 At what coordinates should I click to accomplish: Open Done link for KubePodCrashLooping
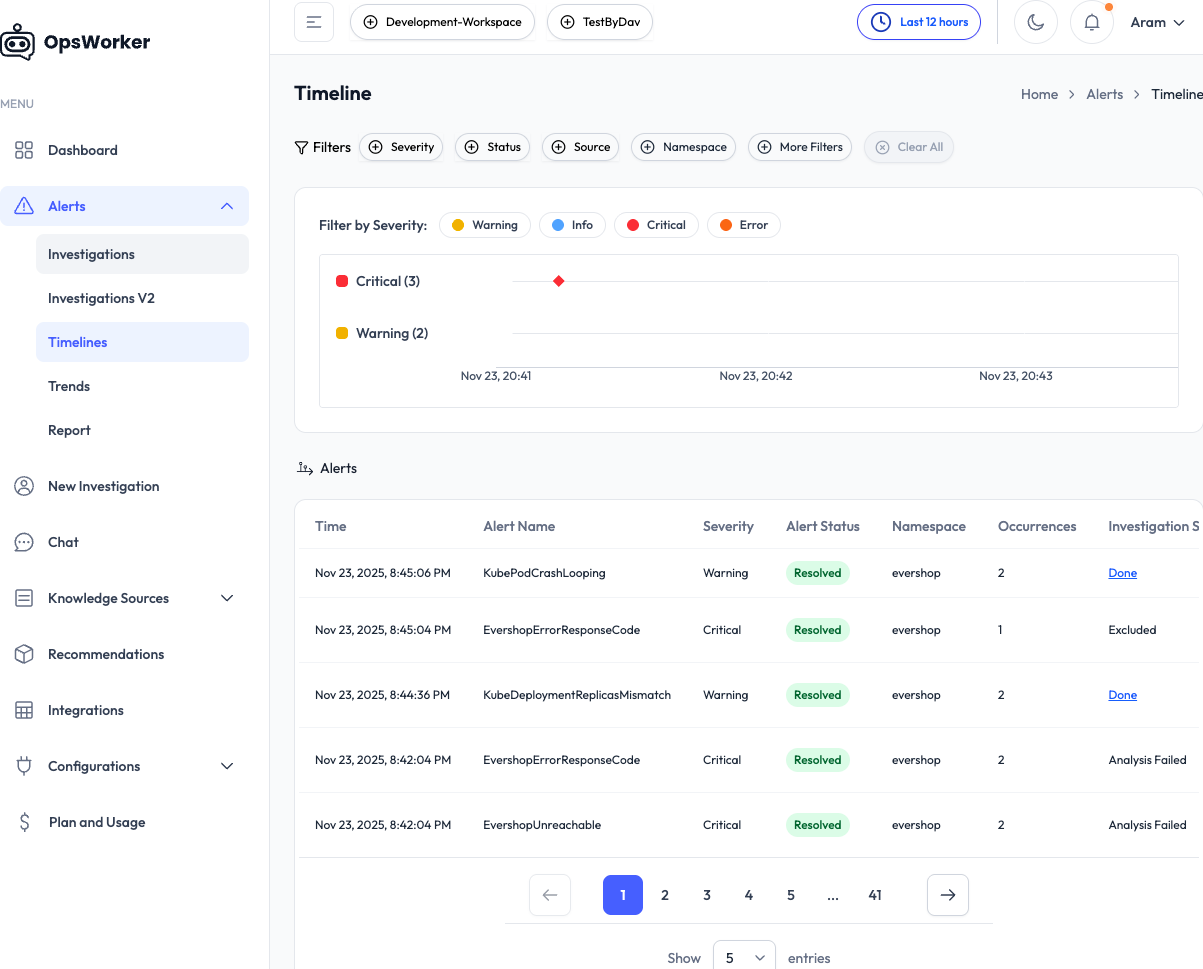click(1122, 573)
